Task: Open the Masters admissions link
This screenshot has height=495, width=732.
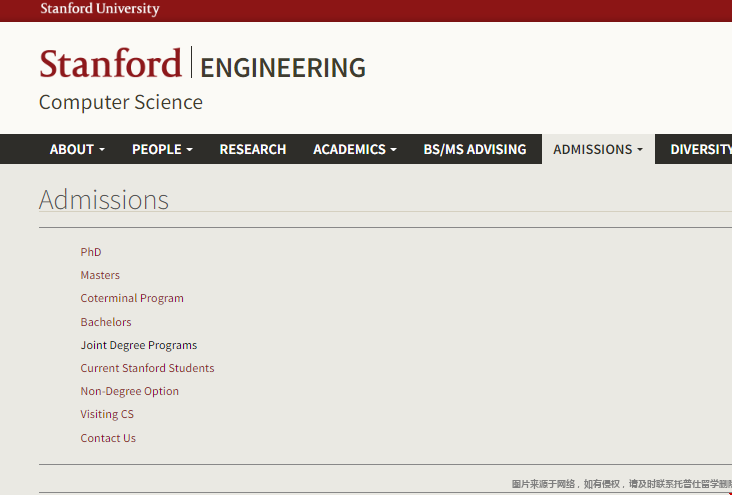Action: point(100,275)
